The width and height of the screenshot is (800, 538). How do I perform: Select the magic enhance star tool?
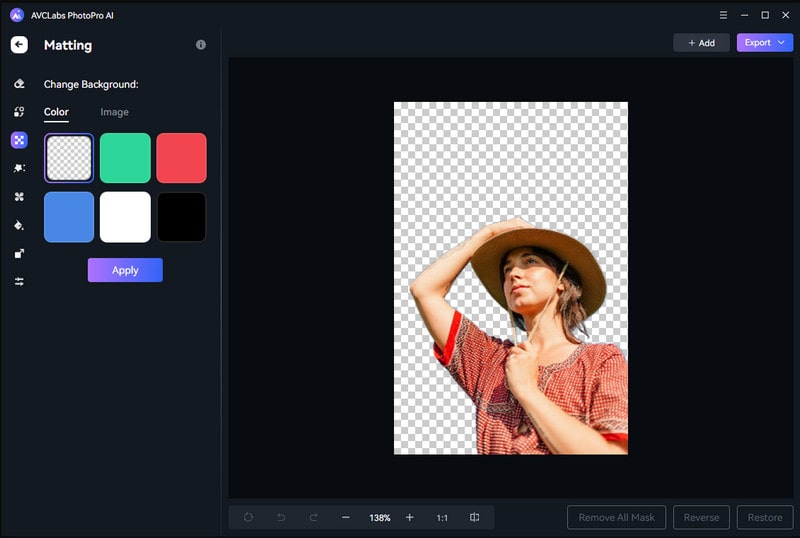[19, 168]
